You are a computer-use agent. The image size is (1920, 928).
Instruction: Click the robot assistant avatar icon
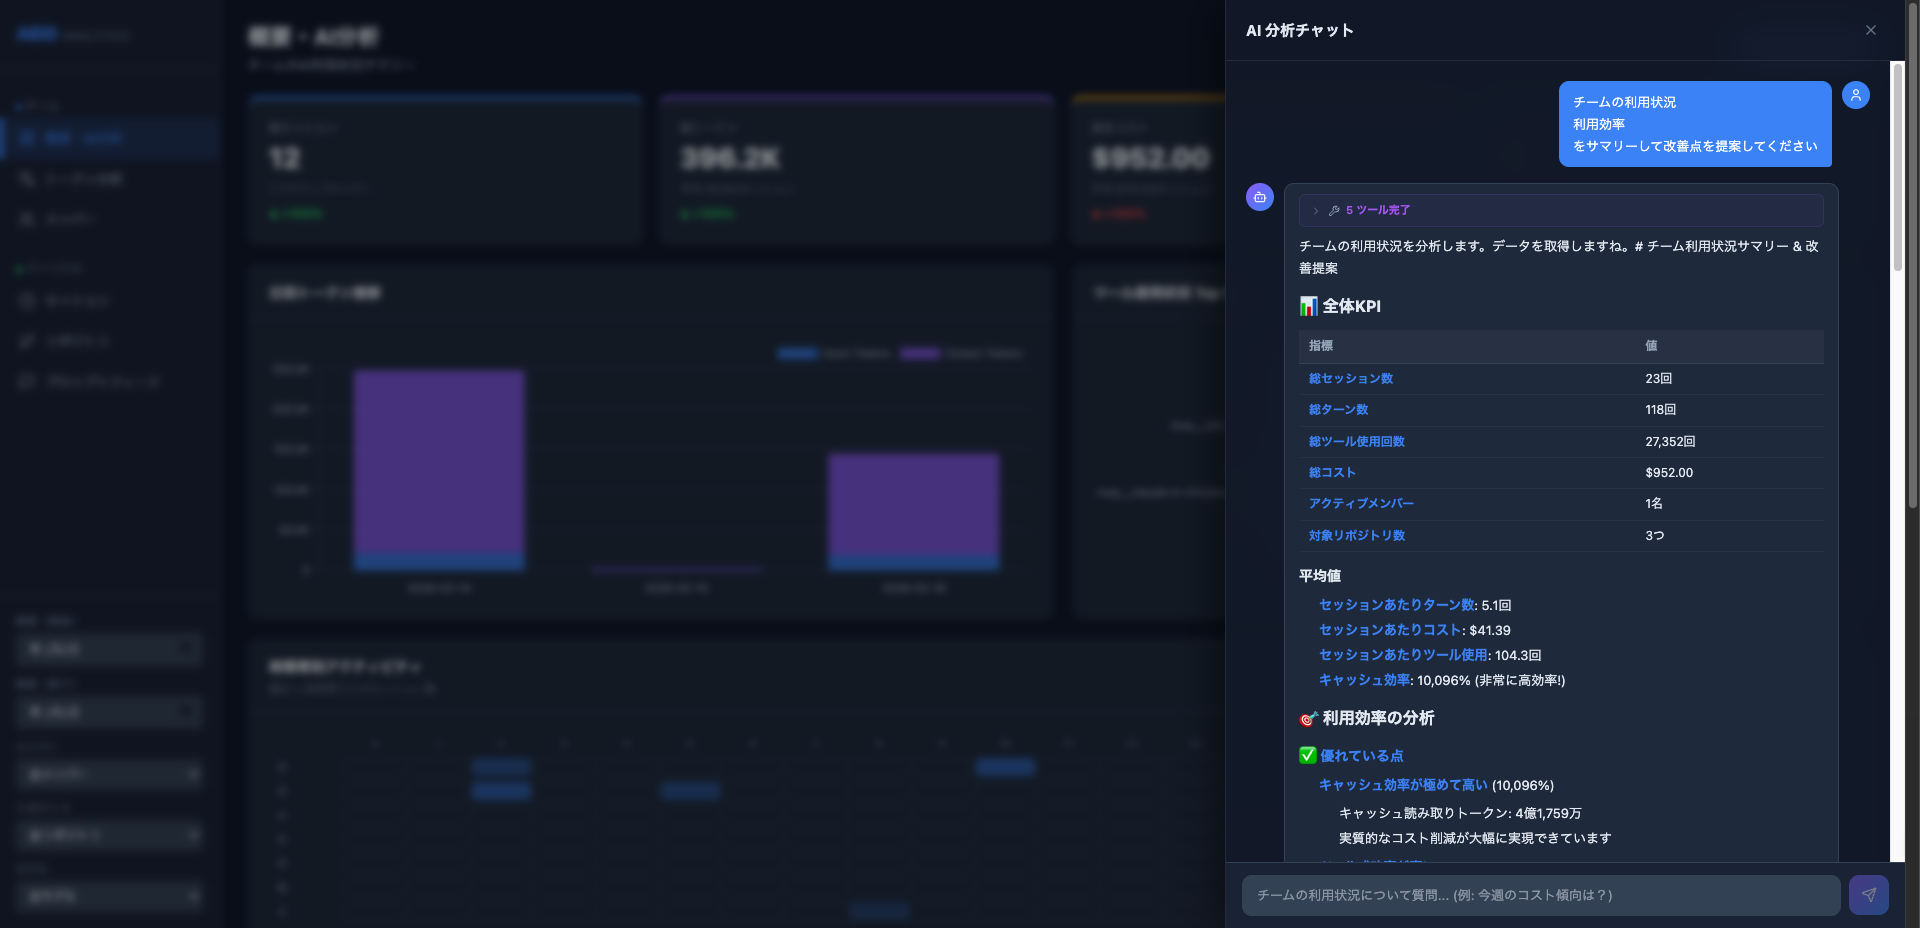1259,197
